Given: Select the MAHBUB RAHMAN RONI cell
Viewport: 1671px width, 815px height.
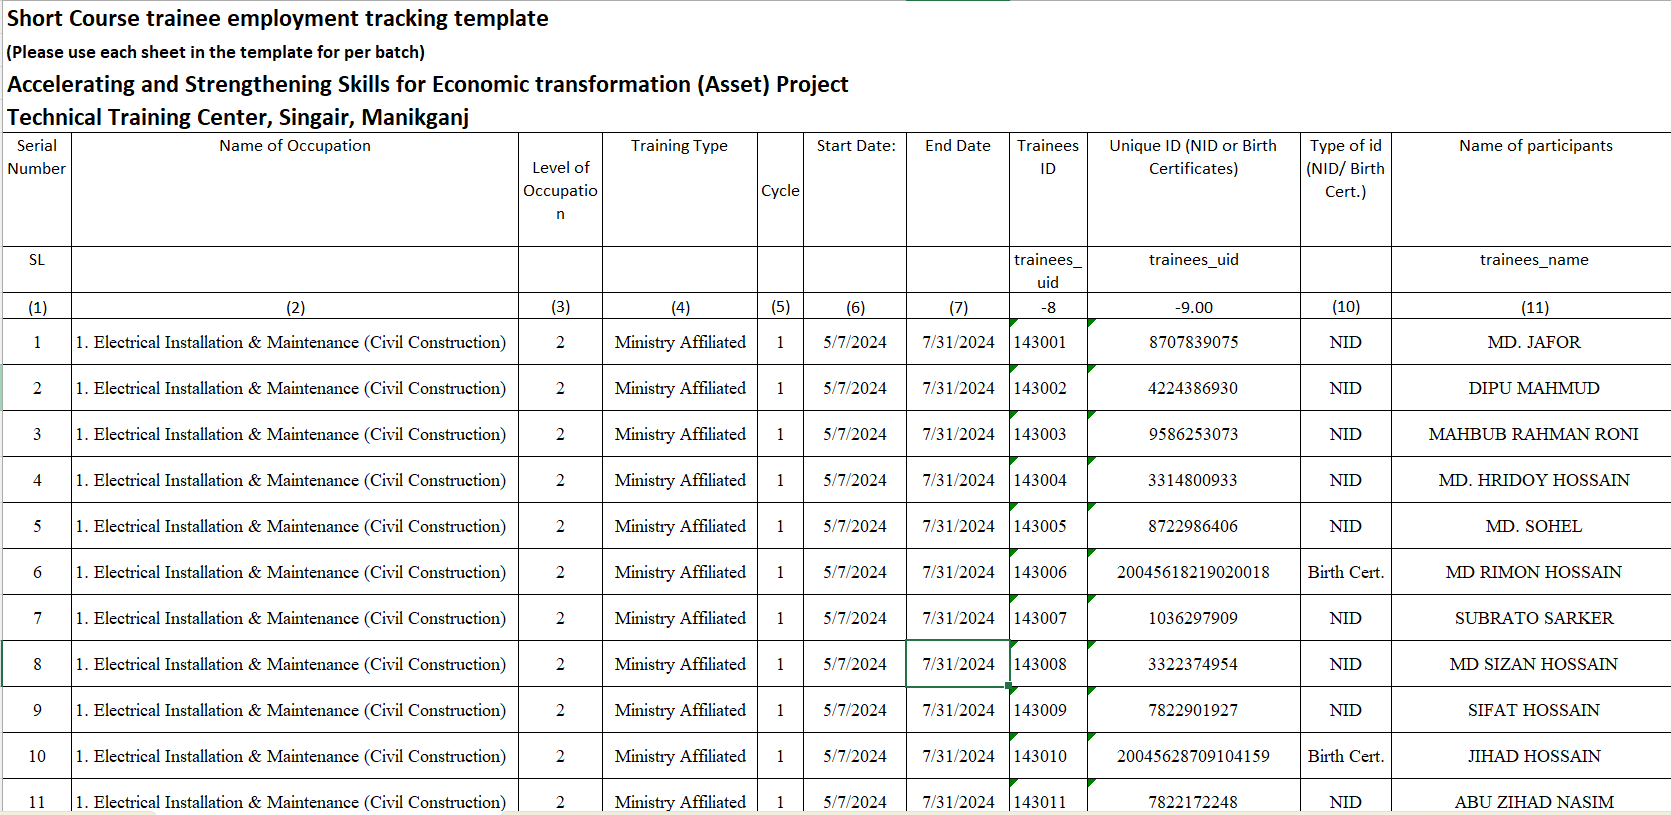Looking at the screenshot, I should tap(1533, 434).
